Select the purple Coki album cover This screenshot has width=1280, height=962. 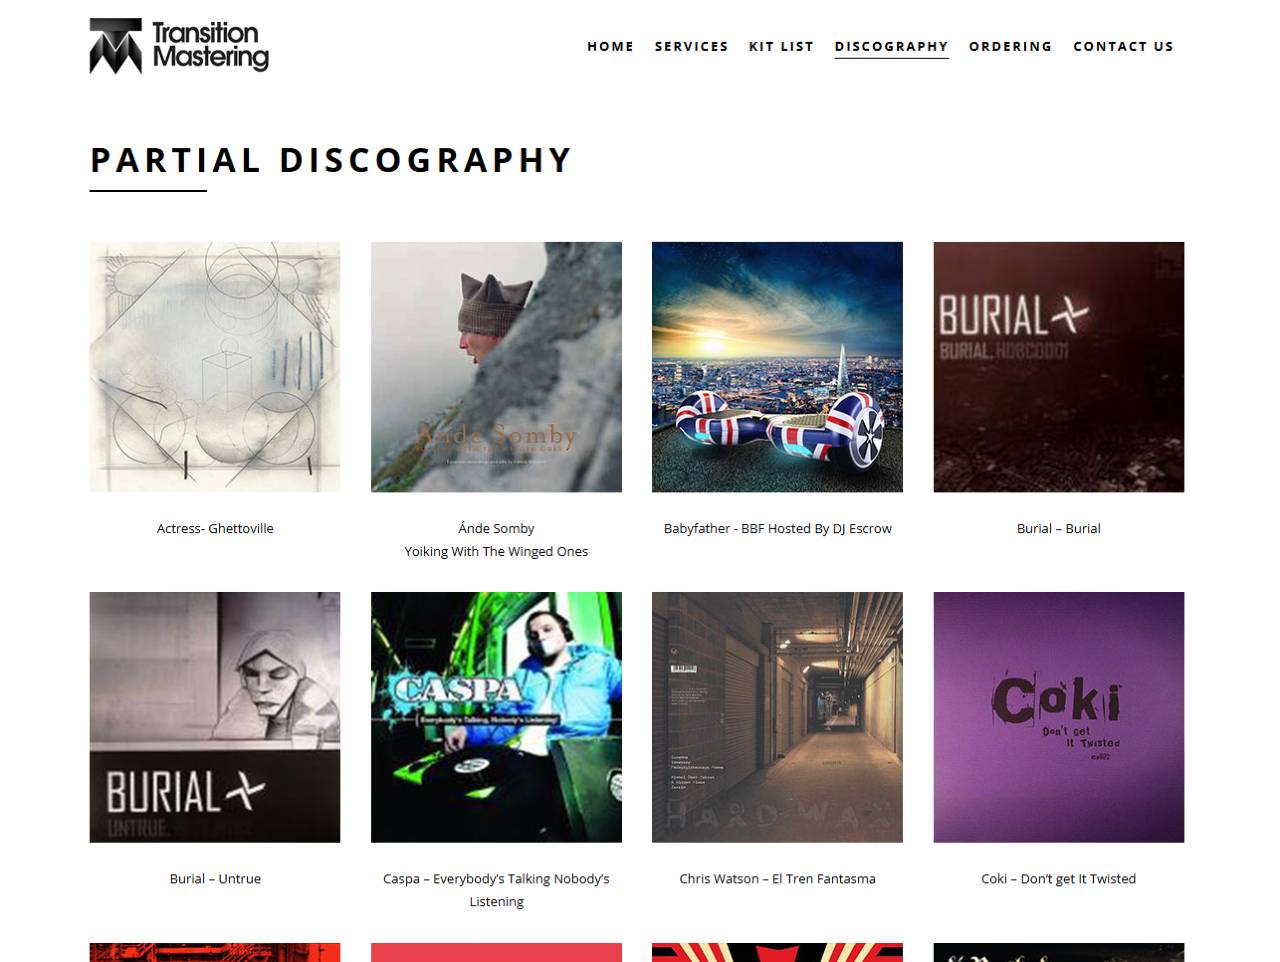pos(1059,717)
